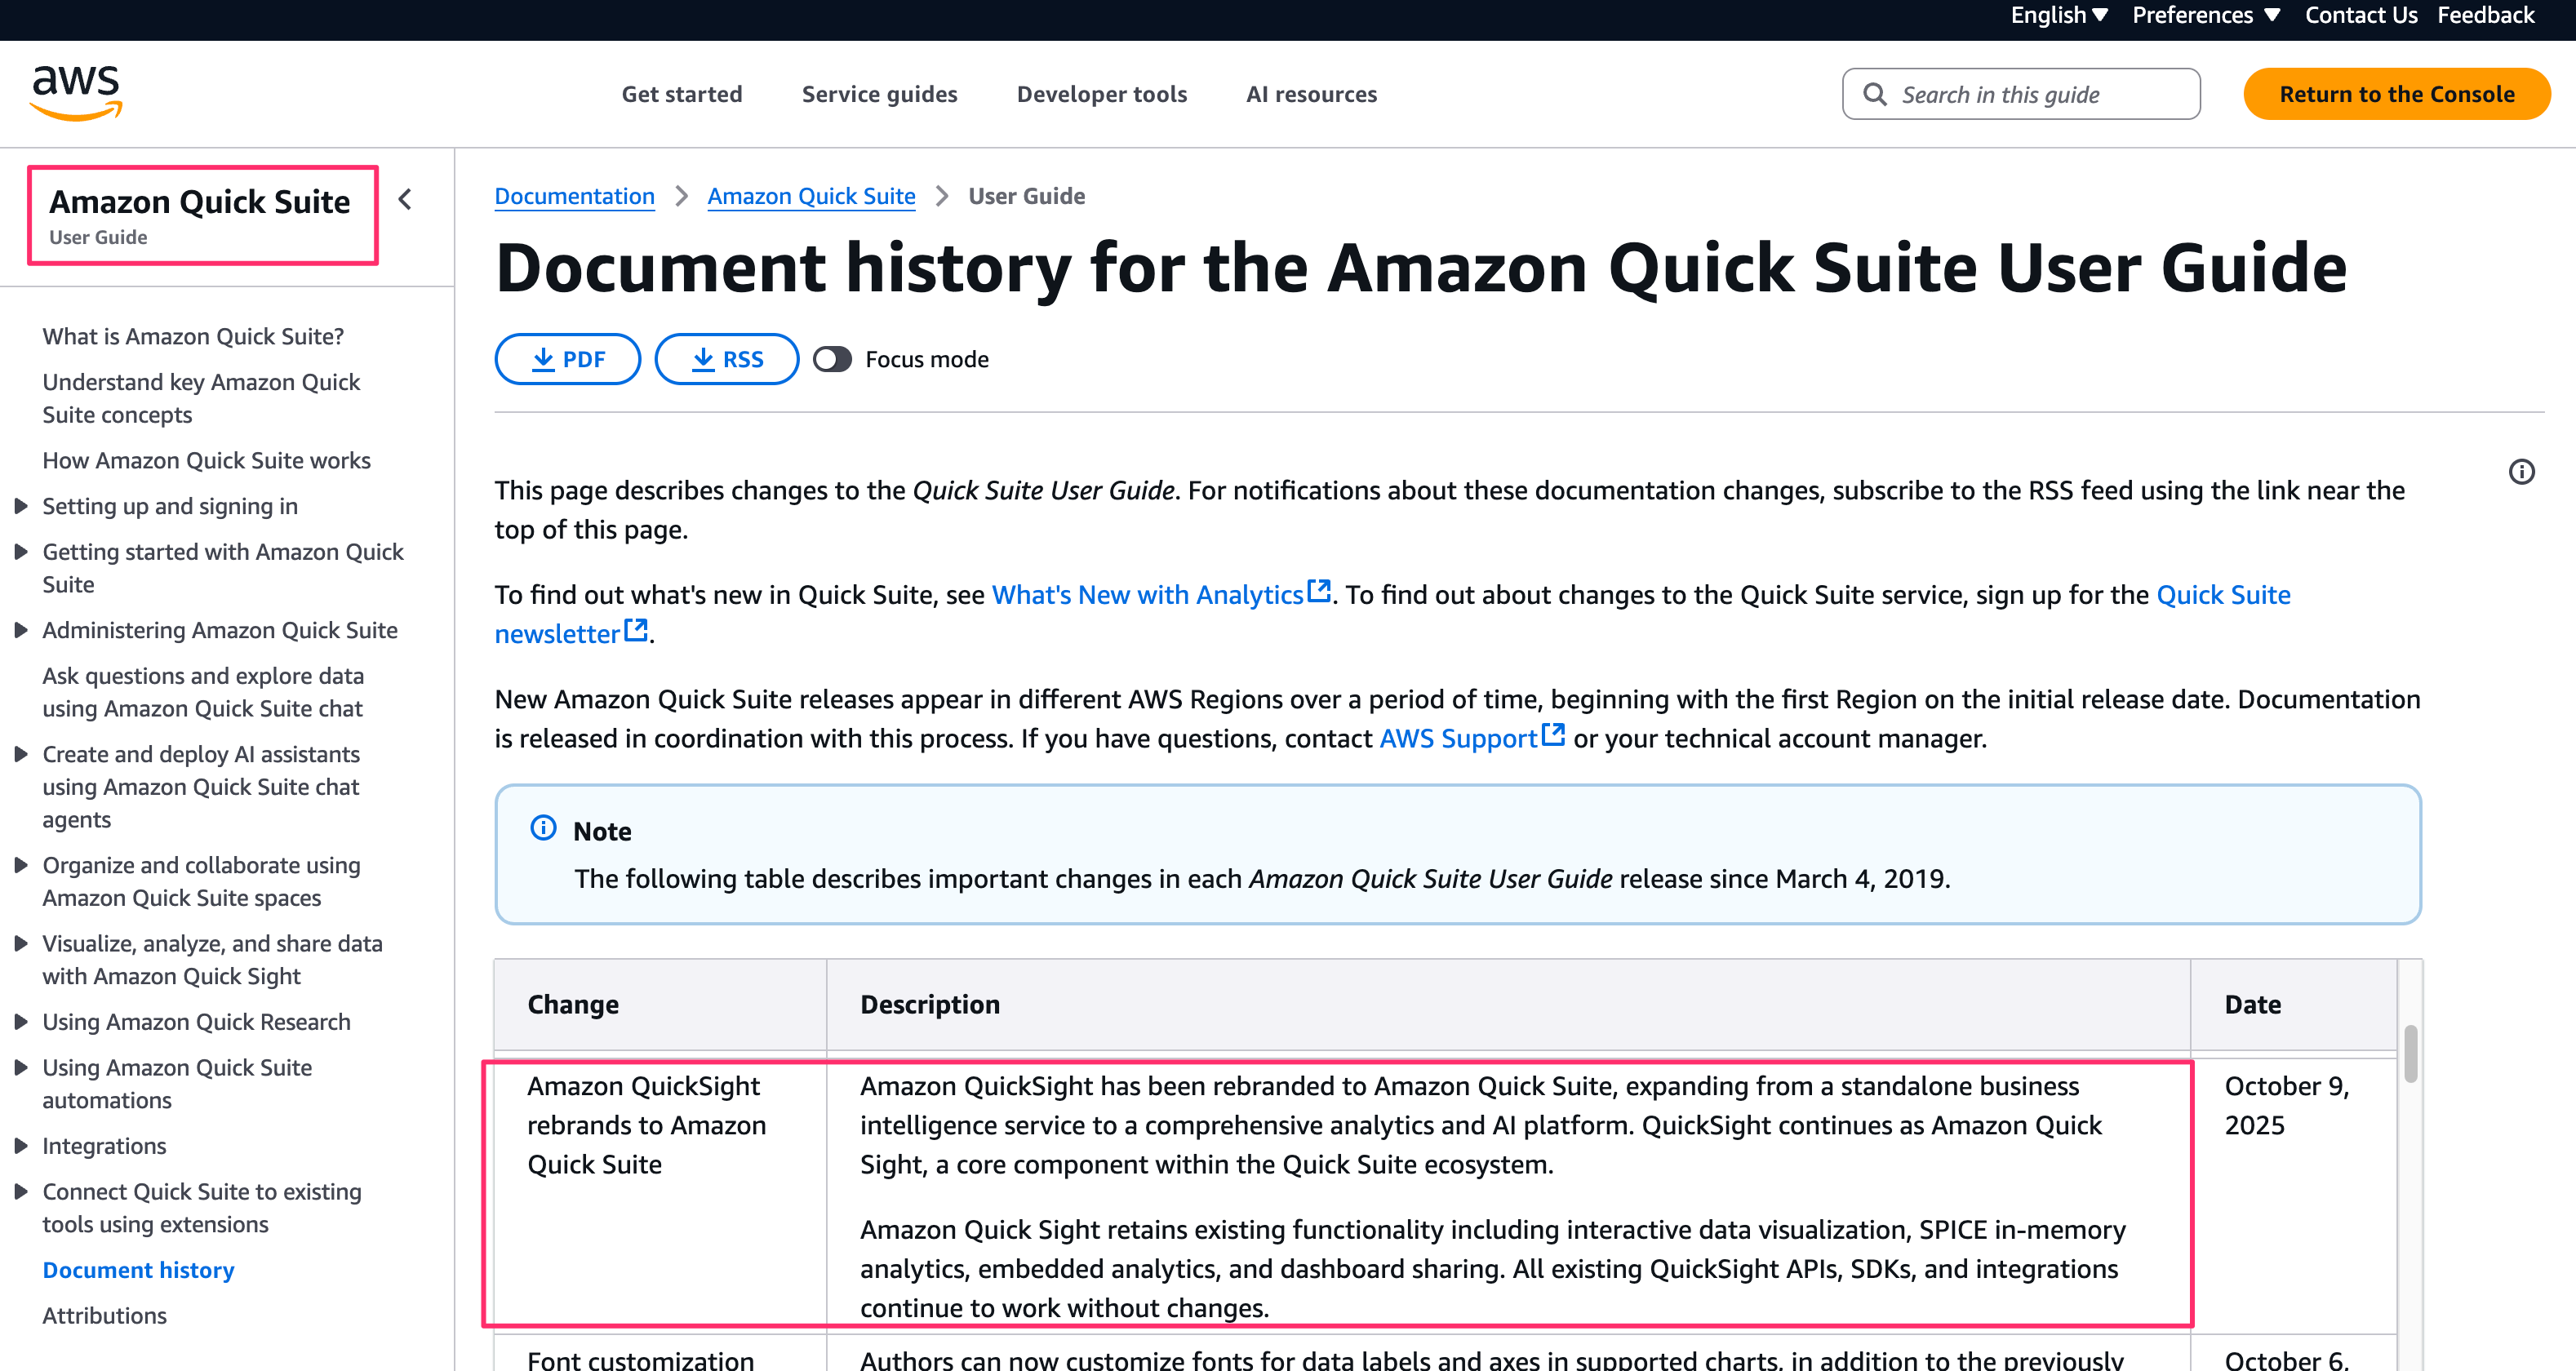Open the RSS feed button
The width and height of the screenshot is (2576, 1371).
pyautogui.click(x=727, y=359)
